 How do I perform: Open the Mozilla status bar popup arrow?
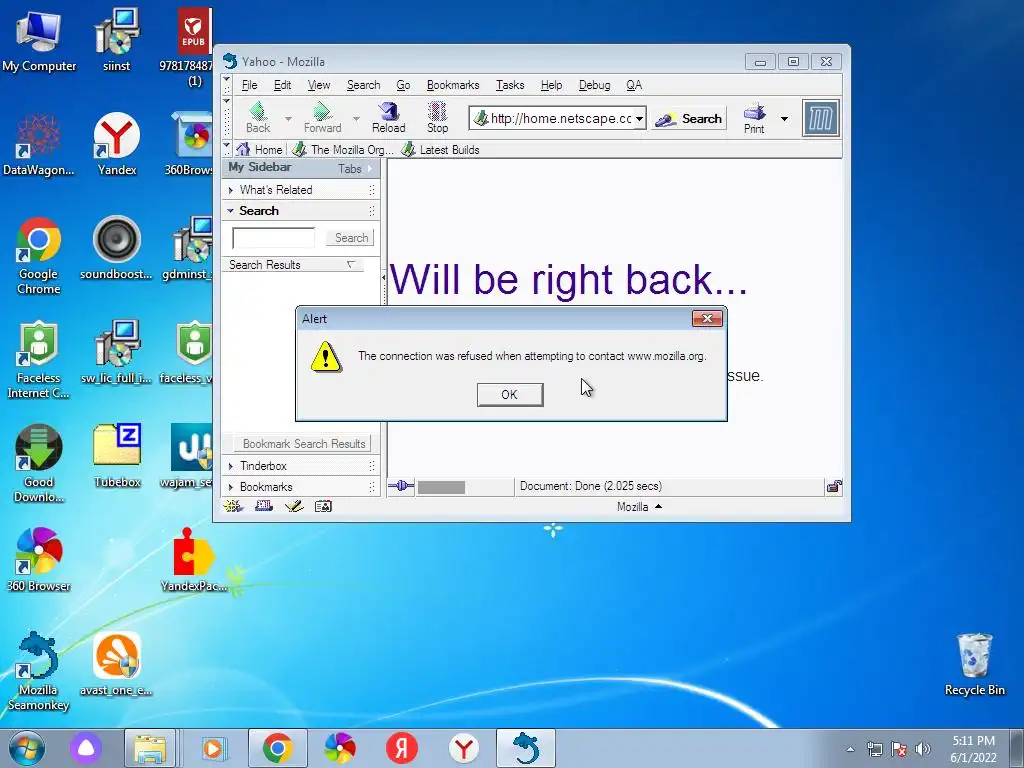(x=658, y=506)
